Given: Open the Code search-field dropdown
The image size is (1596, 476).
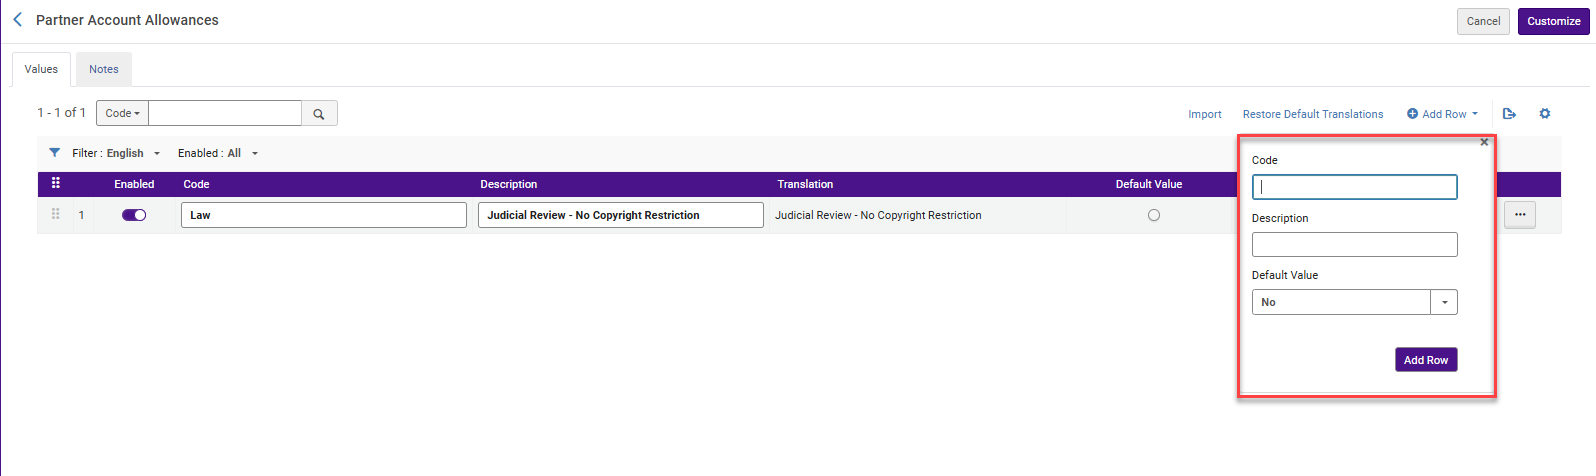Looking at the screenshot, I should coord(123,113).
